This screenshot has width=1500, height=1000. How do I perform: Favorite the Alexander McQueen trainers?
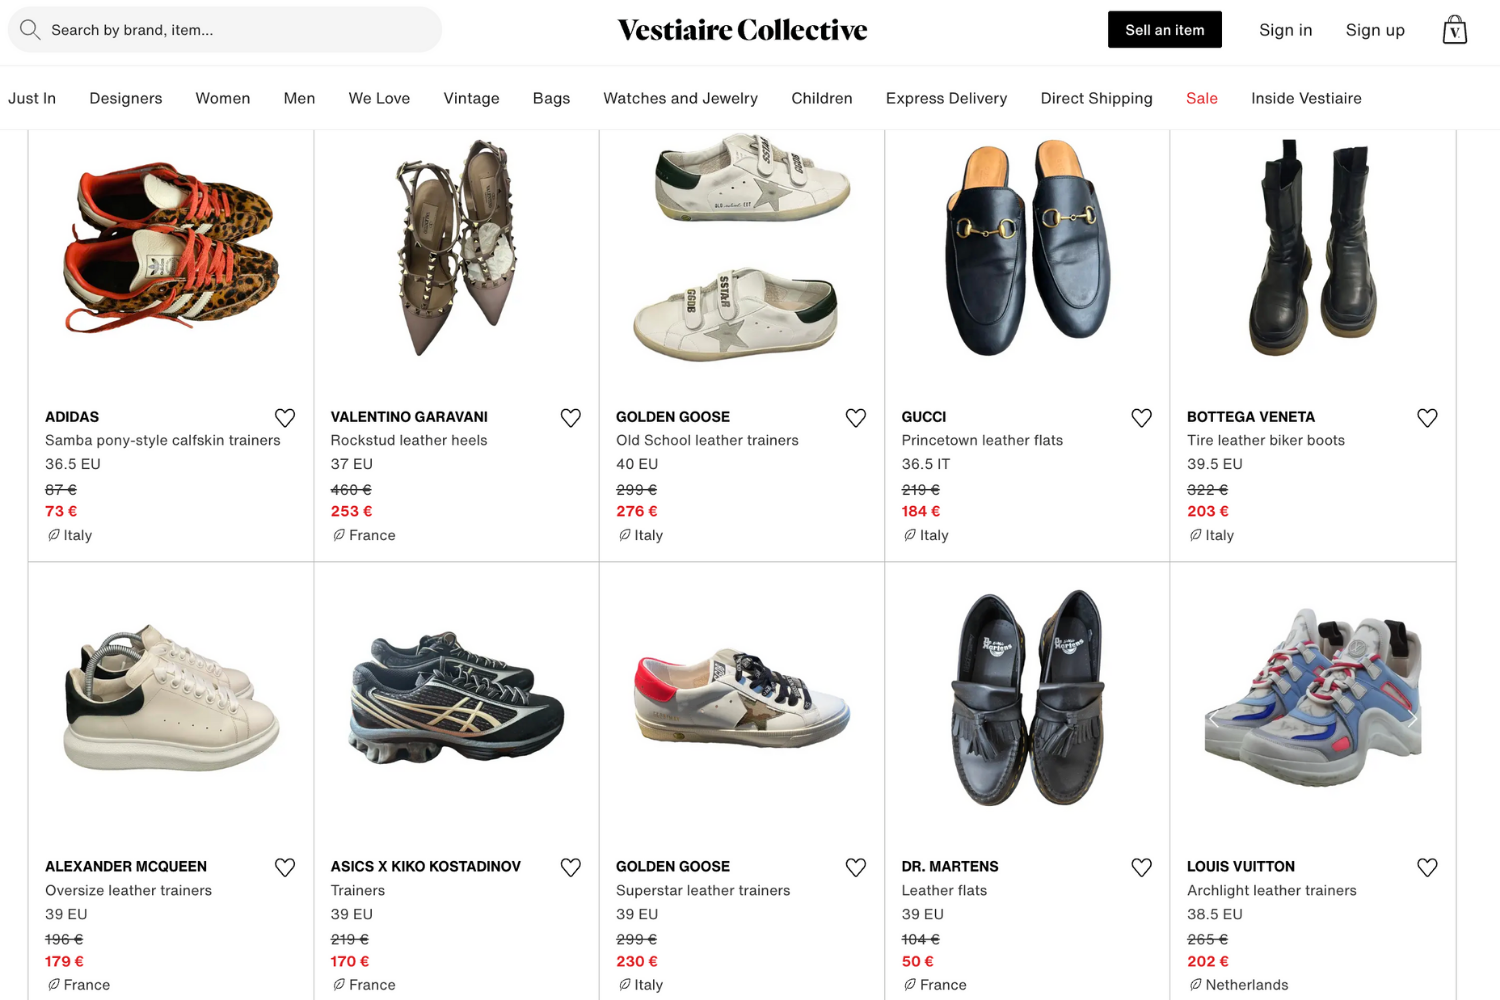284,867
